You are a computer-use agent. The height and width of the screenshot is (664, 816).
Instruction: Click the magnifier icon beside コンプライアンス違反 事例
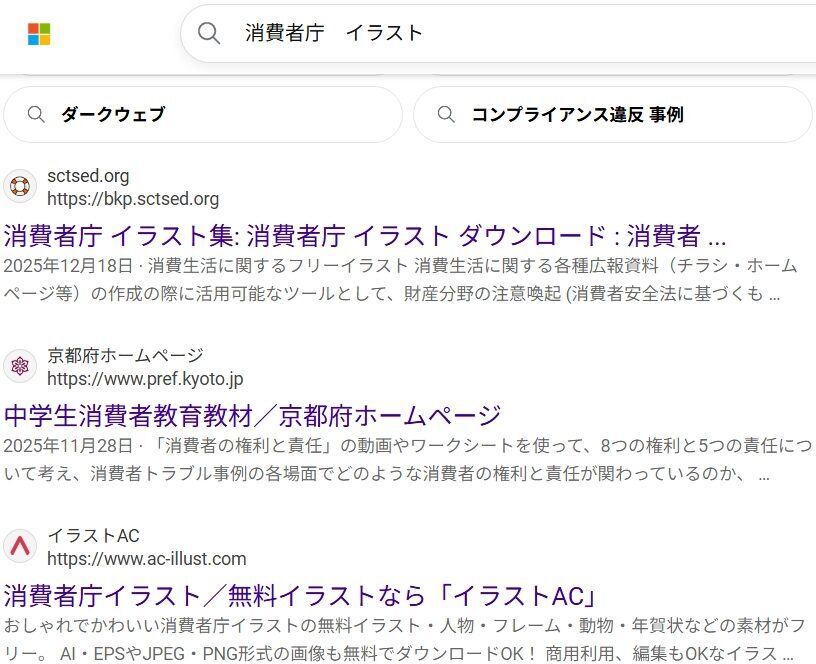click(x=446, y=114)
